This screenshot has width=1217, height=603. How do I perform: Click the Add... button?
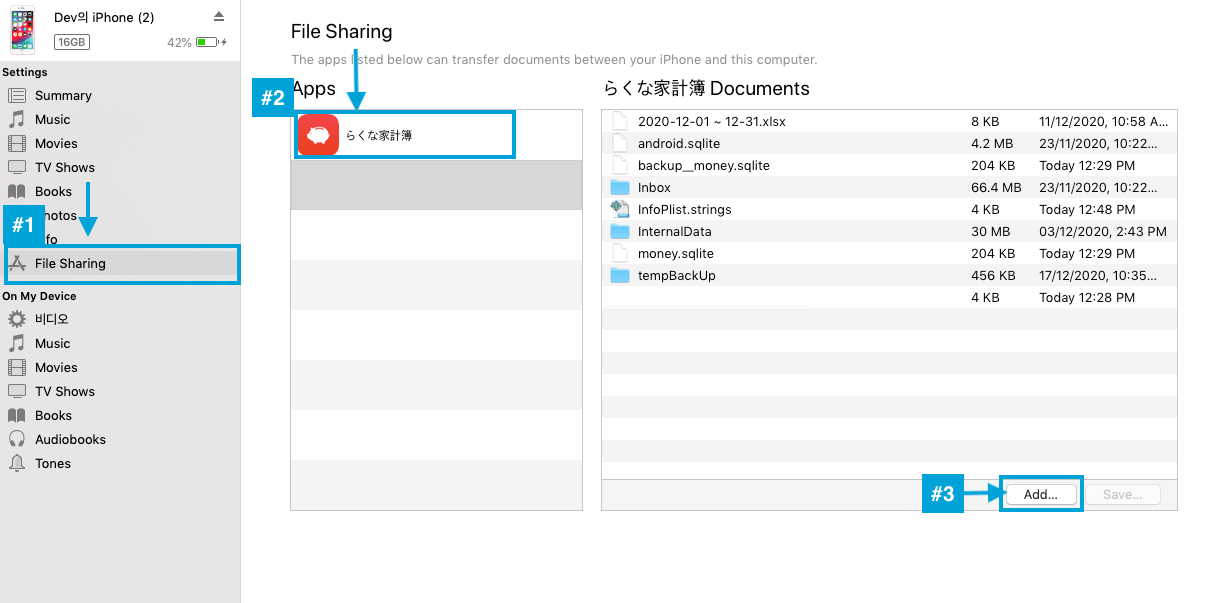click(x=1040, y=494)
